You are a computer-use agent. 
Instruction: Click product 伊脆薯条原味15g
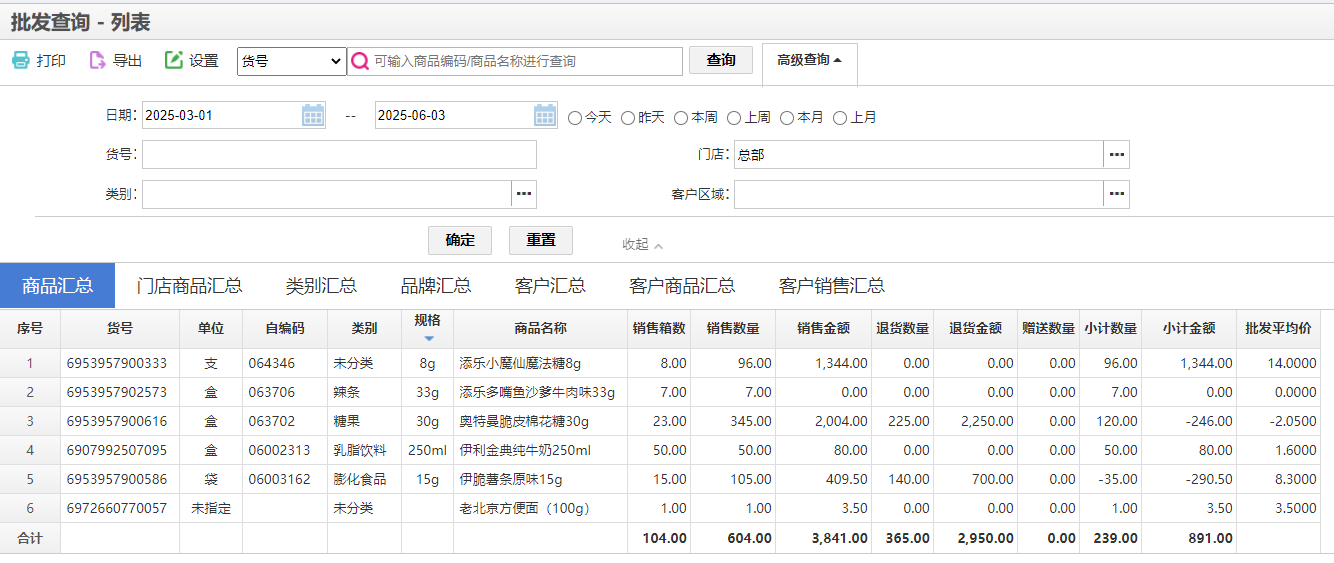pyautogui.click(x=511, y=479)
